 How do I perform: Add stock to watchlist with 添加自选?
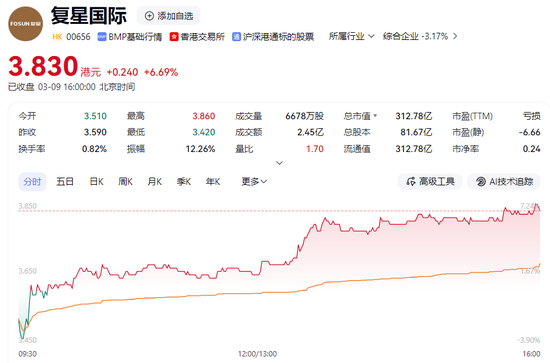(x=169, y=16)
